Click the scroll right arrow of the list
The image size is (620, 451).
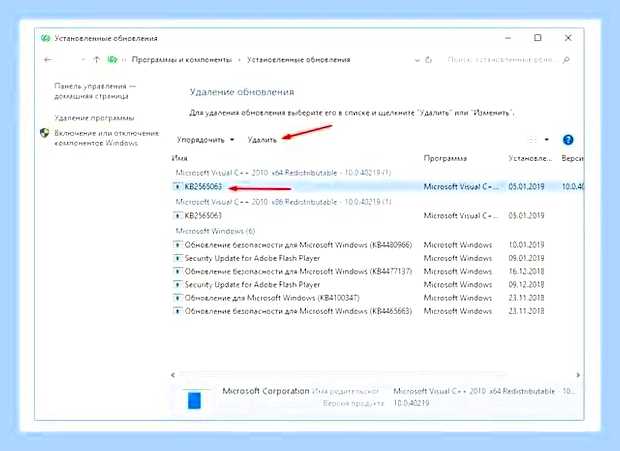(x=578, y=375)
